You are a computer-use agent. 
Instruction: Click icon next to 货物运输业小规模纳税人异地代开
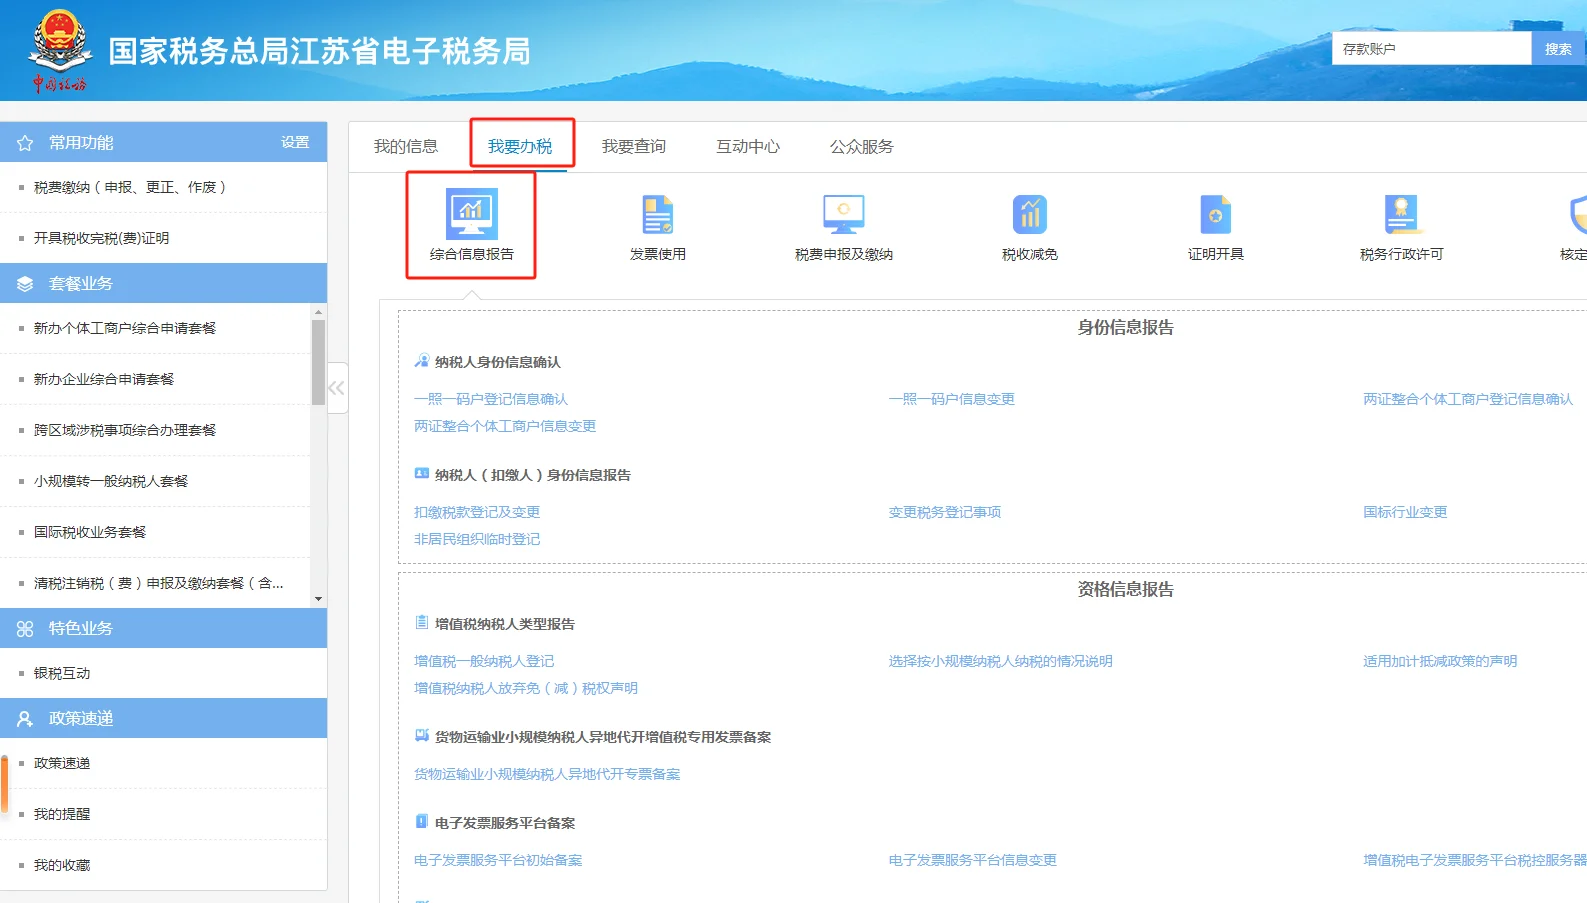[421, 736]
